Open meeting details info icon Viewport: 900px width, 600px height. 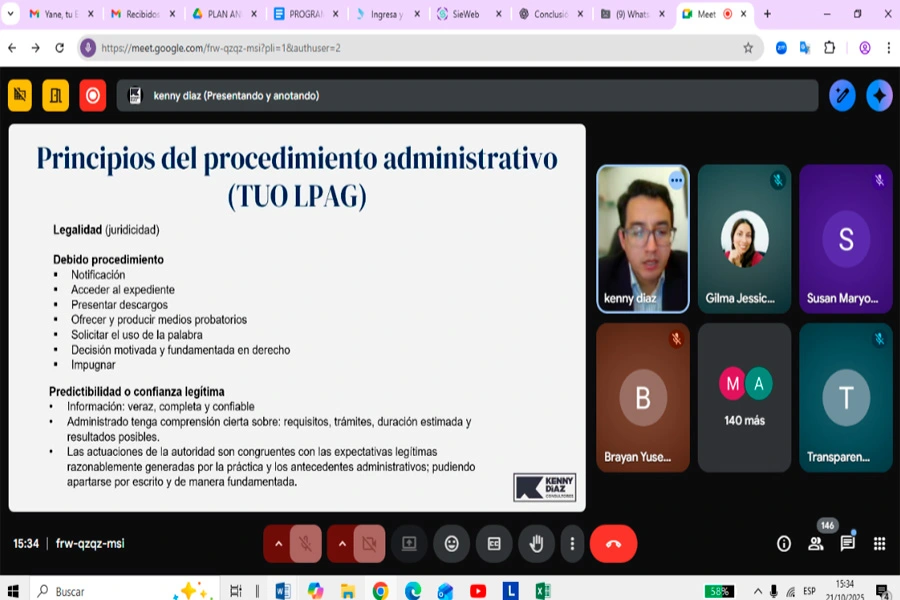point(784,543)
